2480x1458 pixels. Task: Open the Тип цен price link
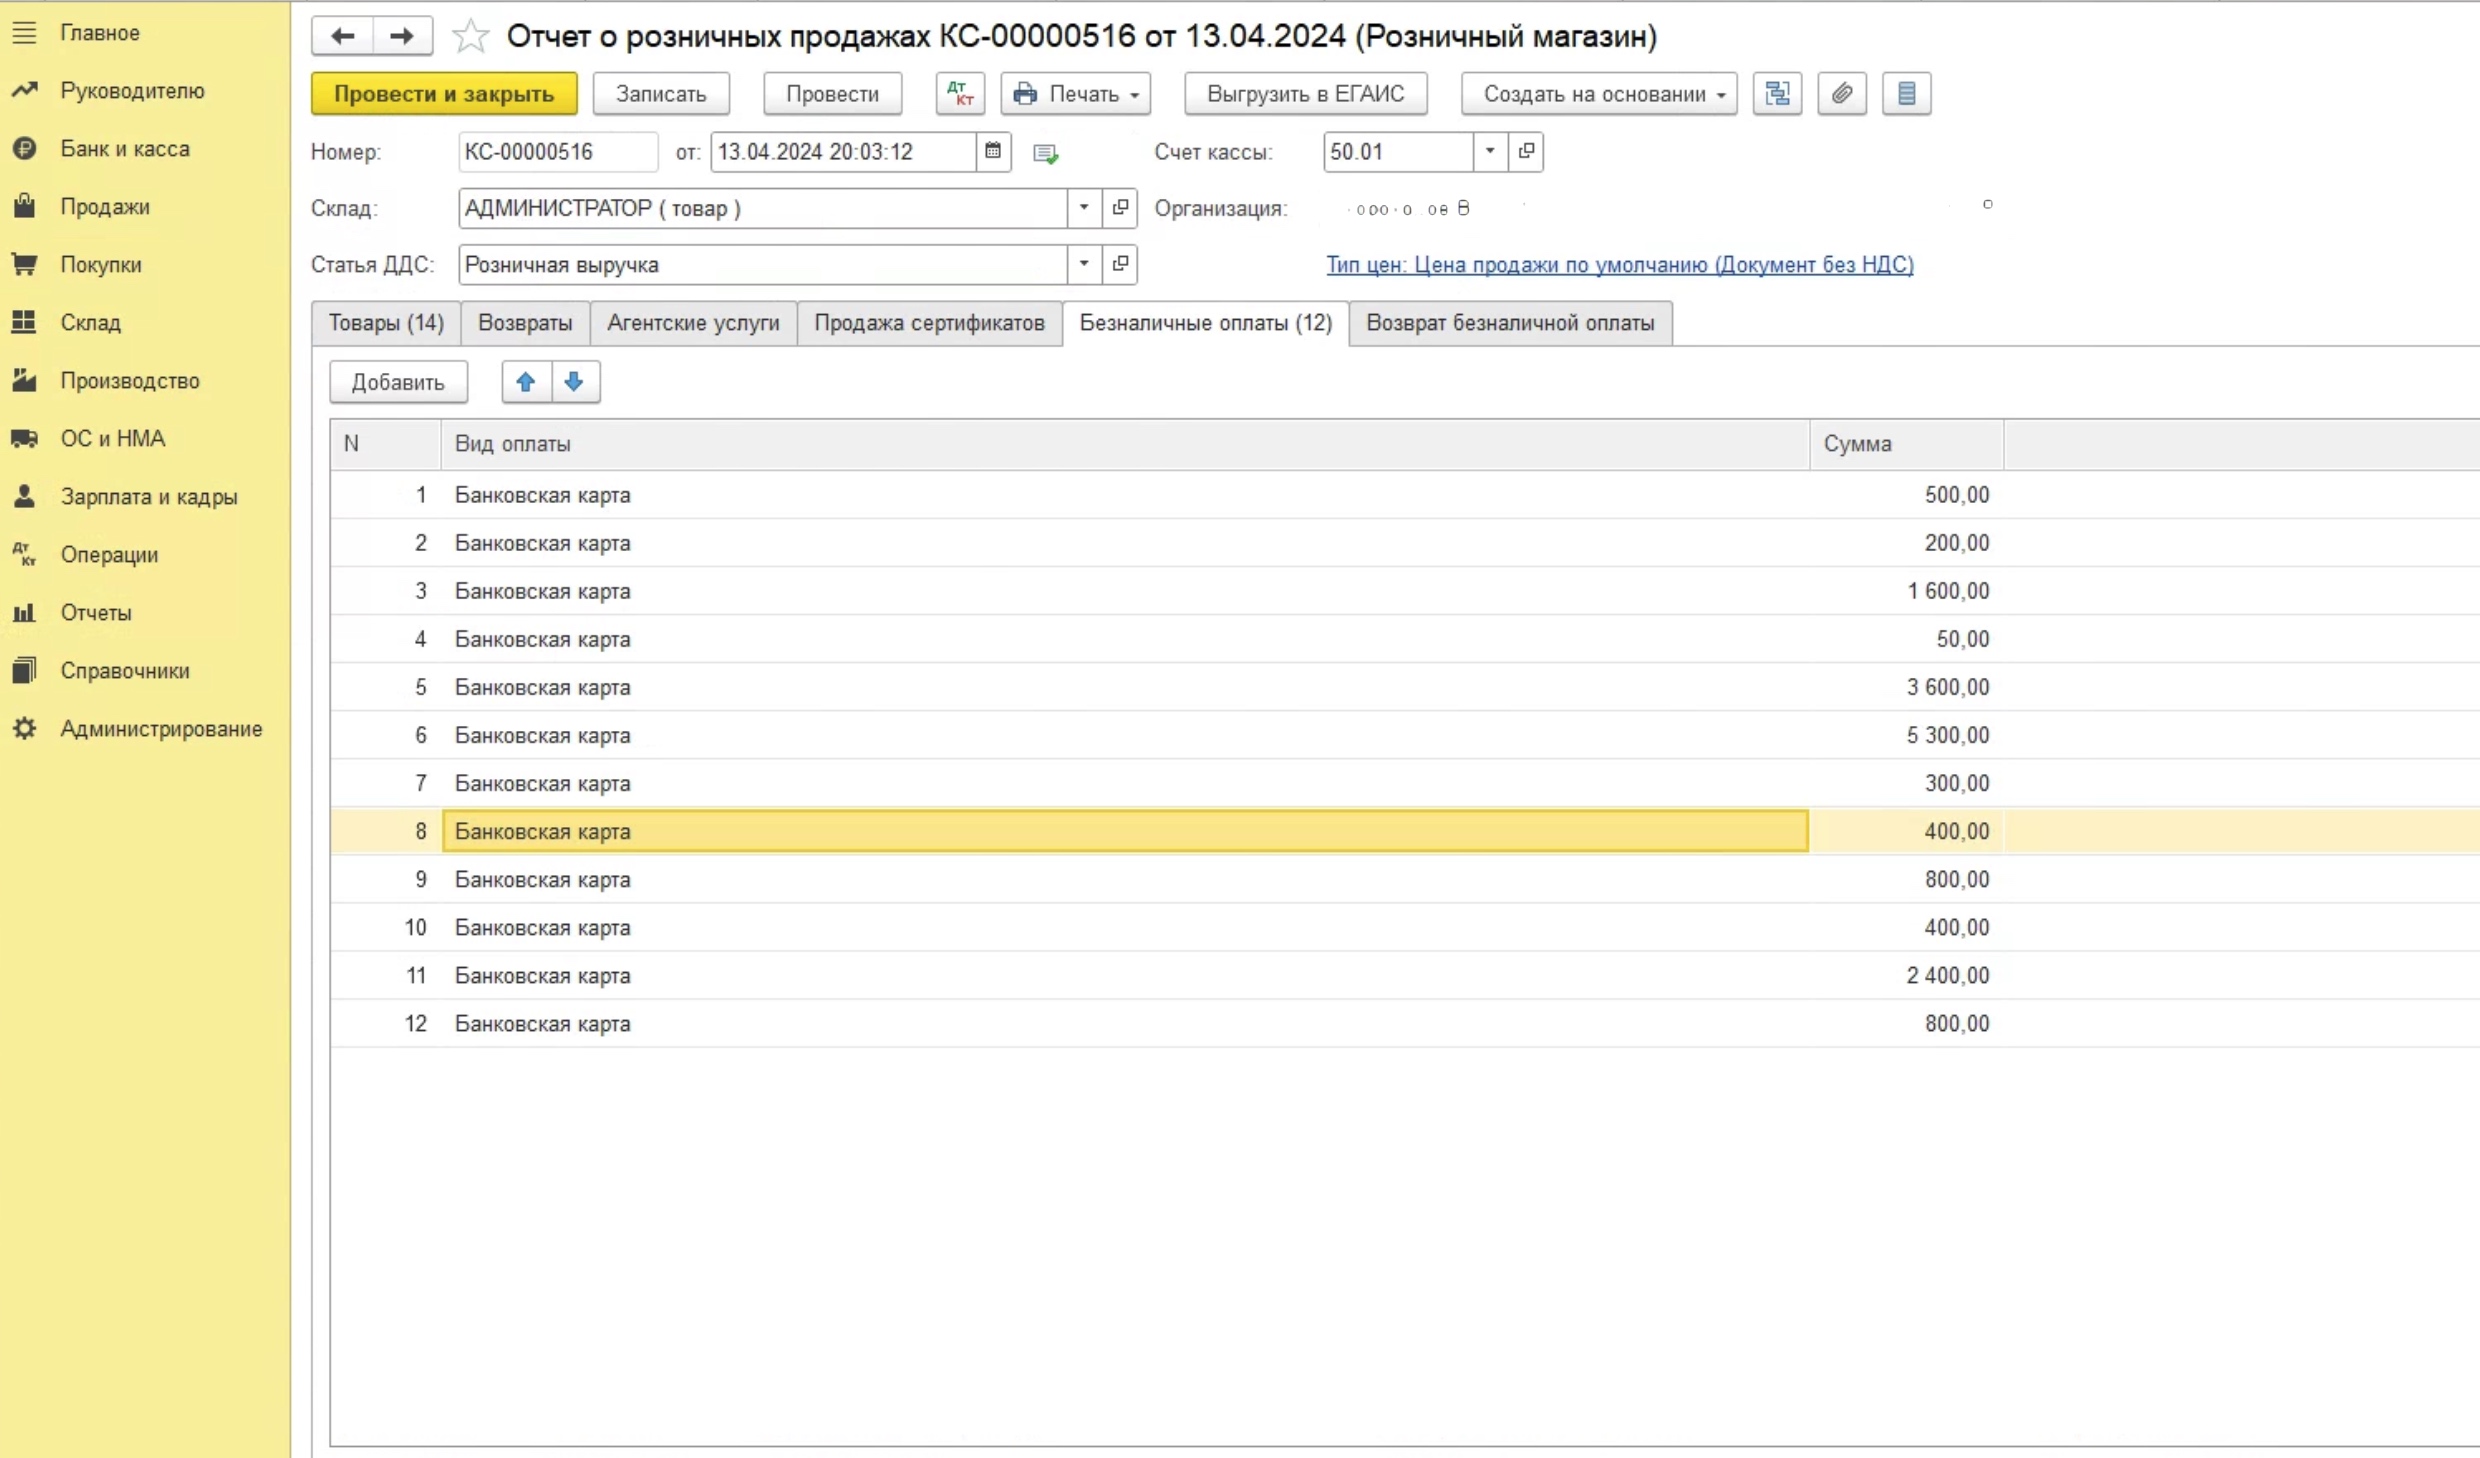[1619, 265]
